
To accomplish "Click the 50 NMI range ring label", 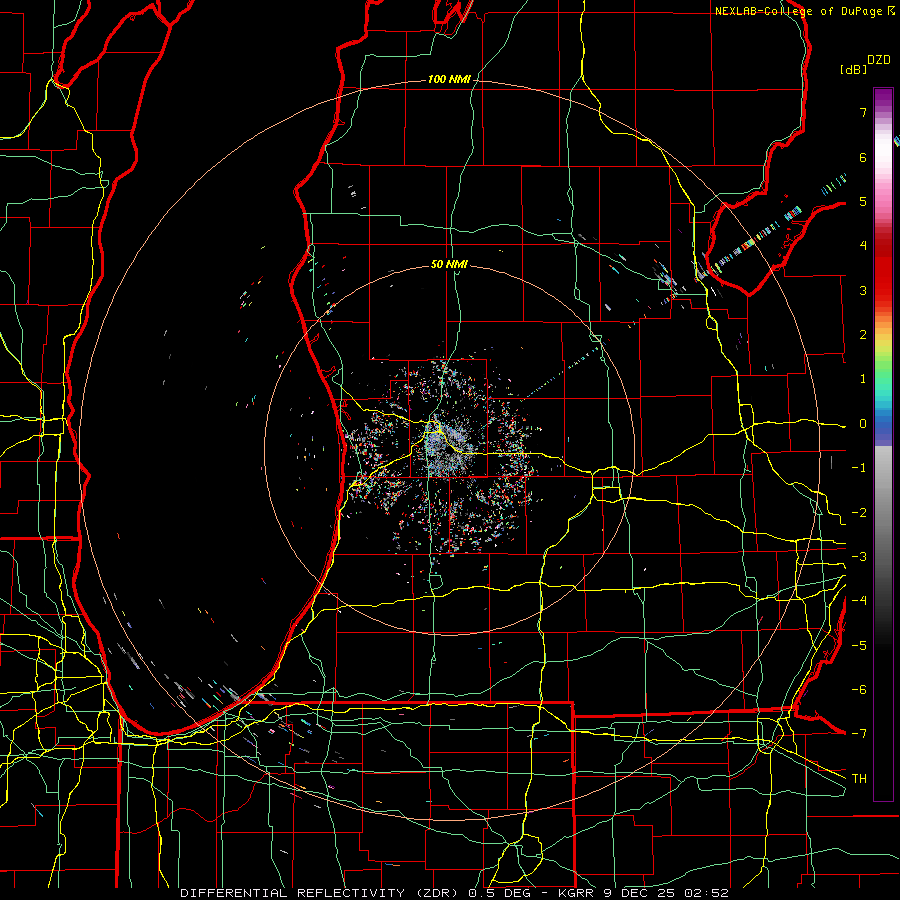I will (449, 264).
